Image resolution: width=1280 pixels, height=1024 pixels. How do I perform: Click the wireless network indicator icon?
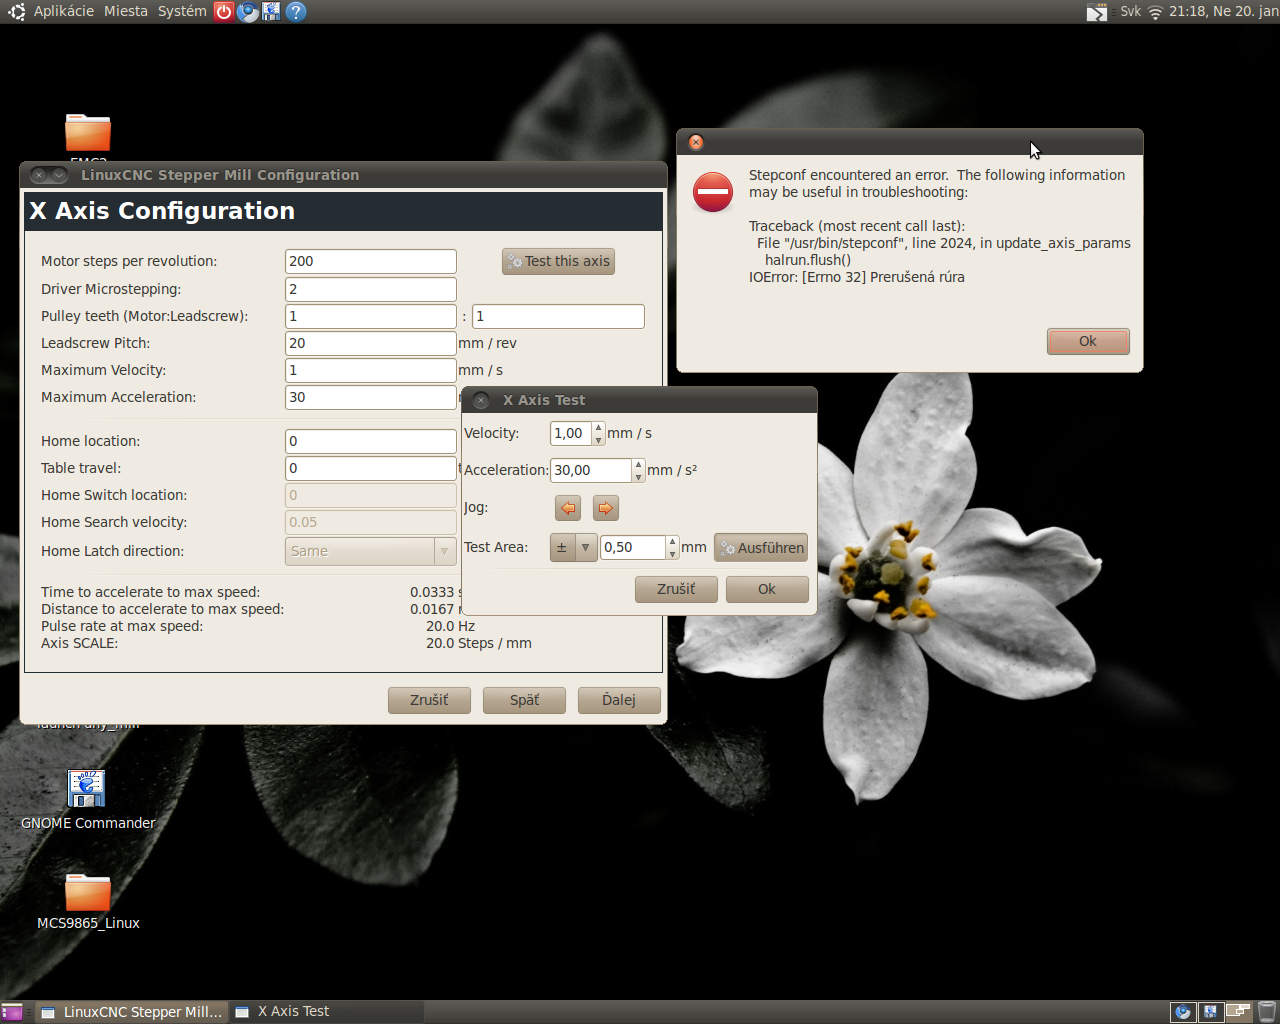pos(1155,12)
